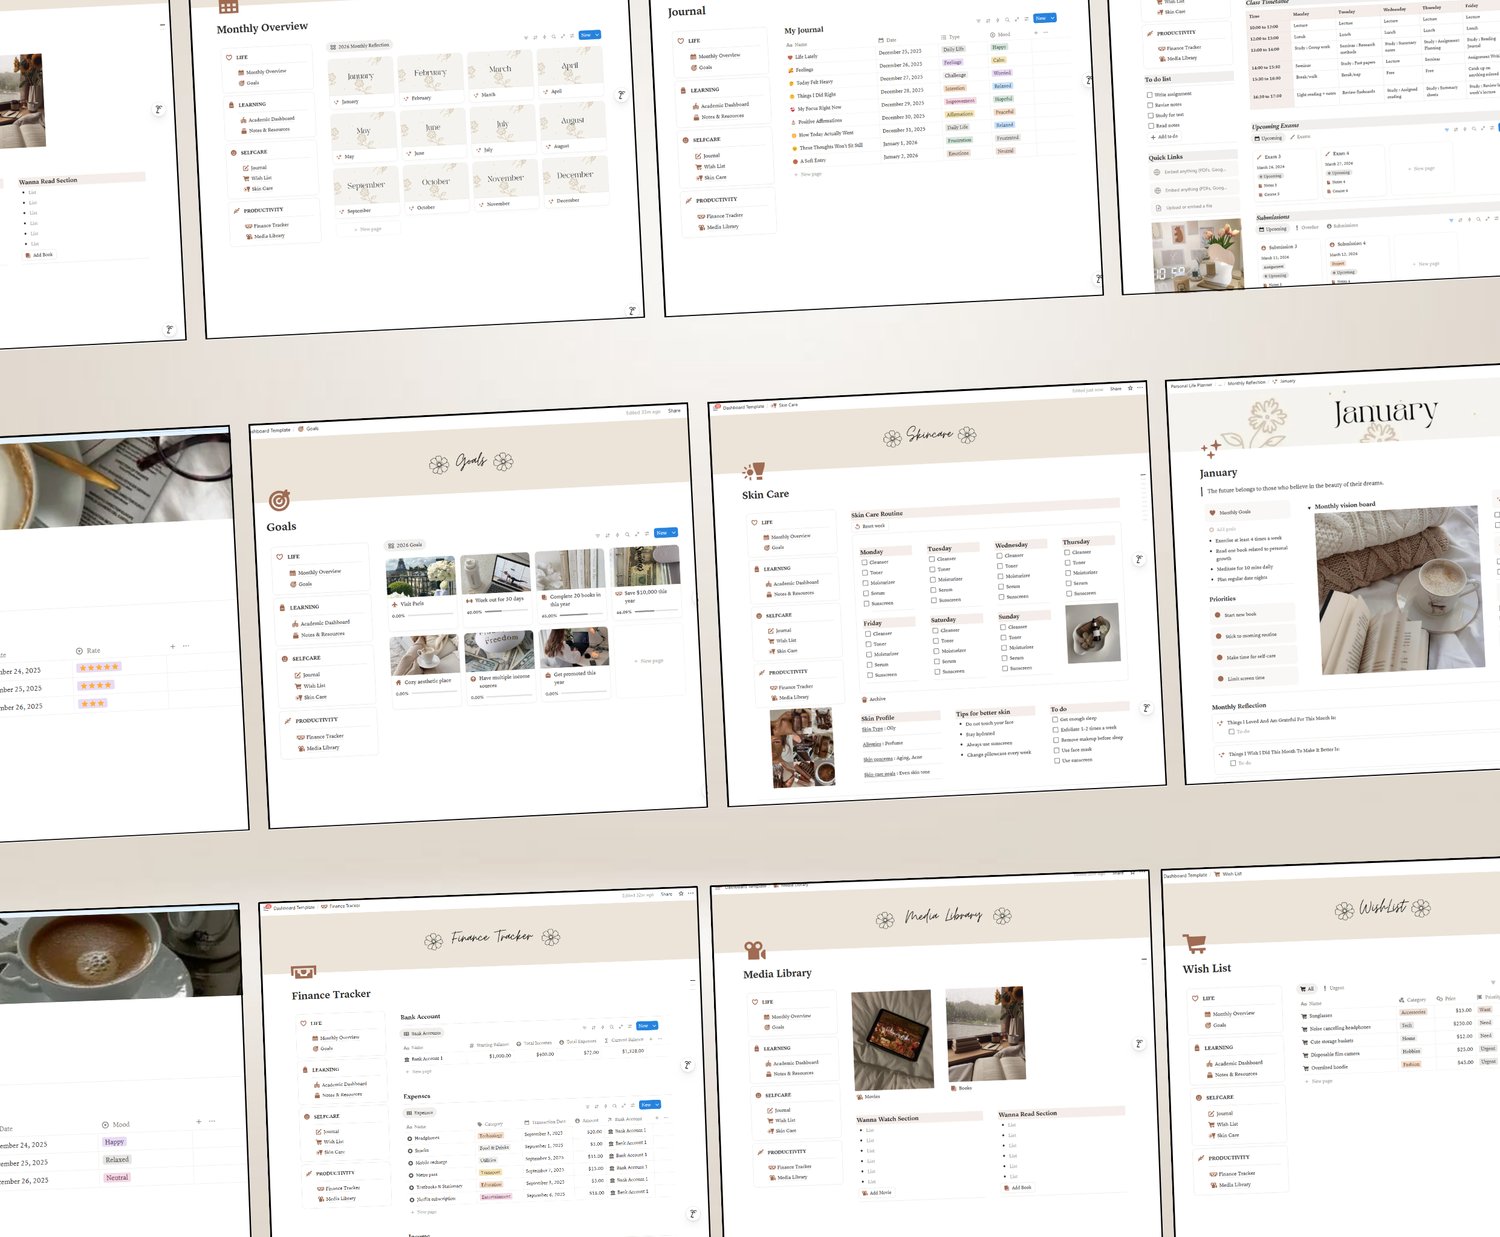The width and height of the screenshot is (1500, 1237).
Task: Click the Archive icon on the Skin Care page
Action: click(865, 699)
